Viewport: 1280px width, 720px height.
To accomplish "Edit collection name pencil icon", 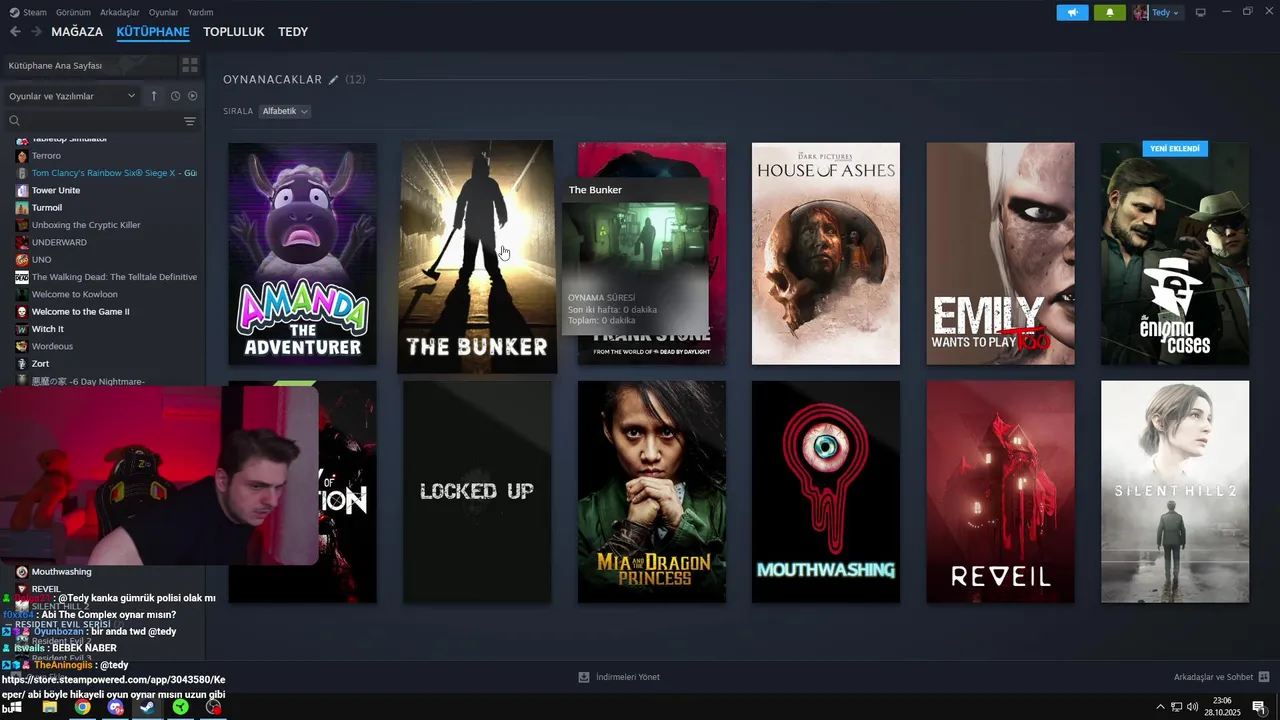I will tap(334, 79).
